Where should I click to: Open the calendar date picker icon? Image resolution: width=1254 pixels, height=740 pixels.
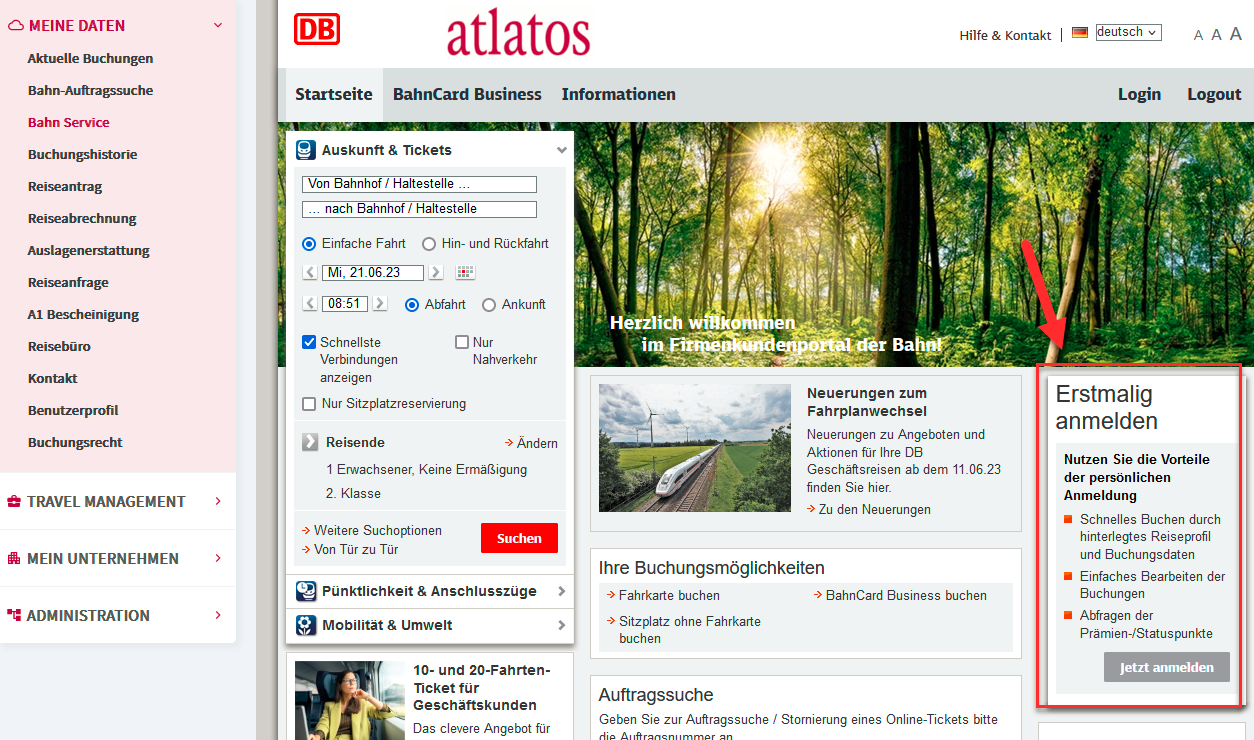point(465,272)
